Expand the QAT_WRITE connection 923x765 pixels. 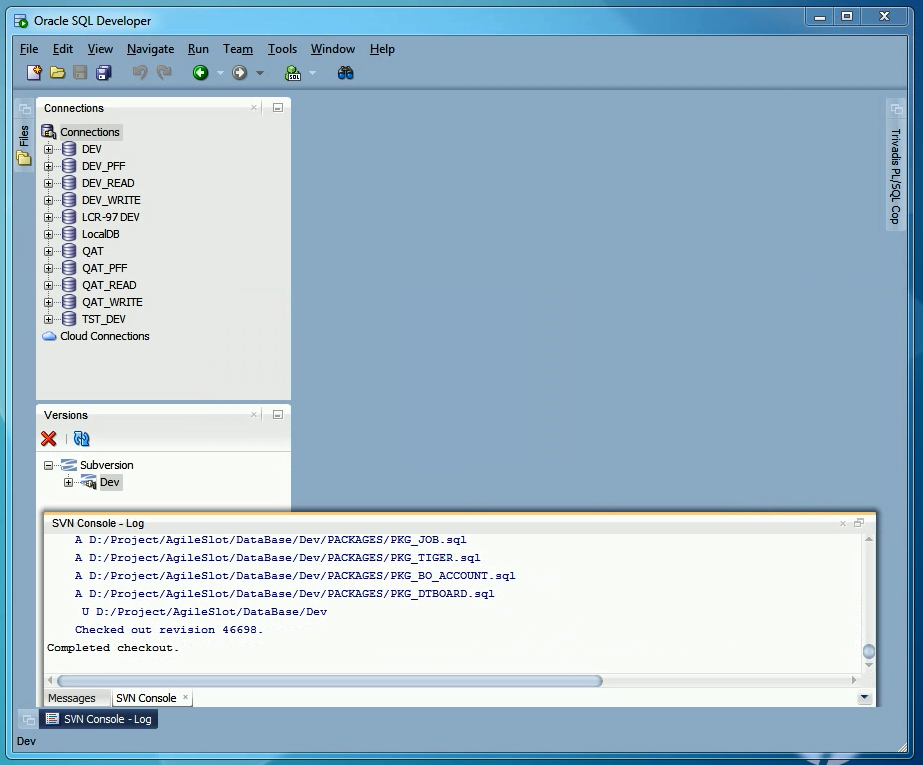(48, 302)
